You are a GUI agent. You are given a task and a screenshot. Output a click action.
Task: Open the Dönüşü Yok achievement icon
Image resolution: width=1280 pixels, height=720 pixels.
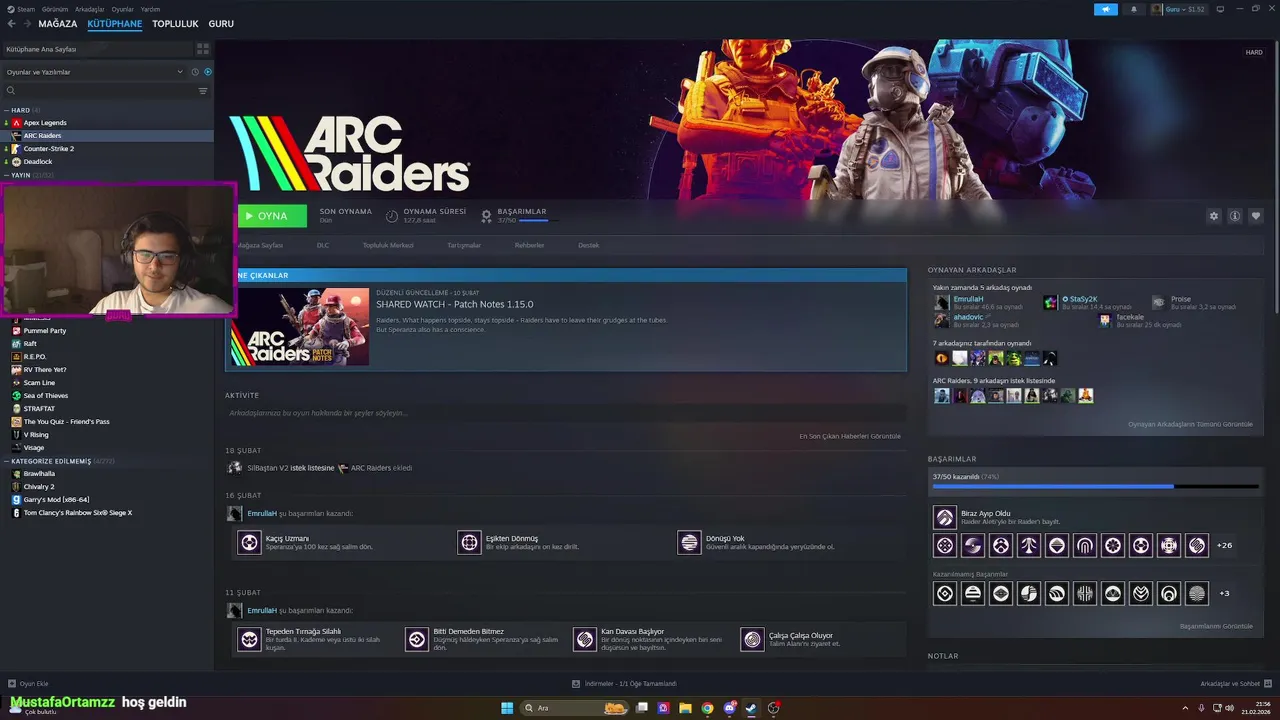689,542
